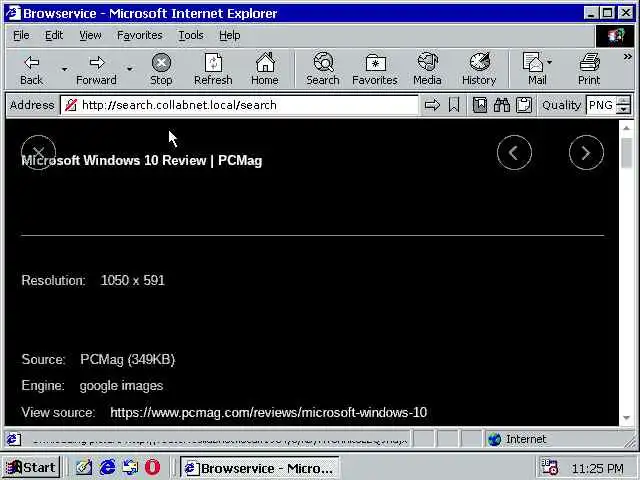Print the current page
The width and height of the screenshot is (640, 480).
[x=589, y=69]
